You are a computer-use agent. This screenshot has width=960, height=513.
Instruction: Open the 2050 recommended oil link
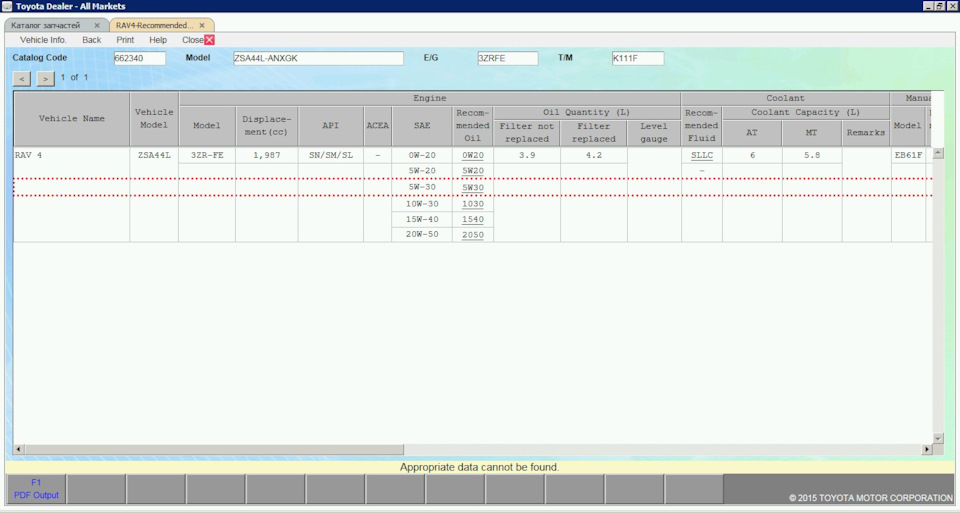coord(473,235)
